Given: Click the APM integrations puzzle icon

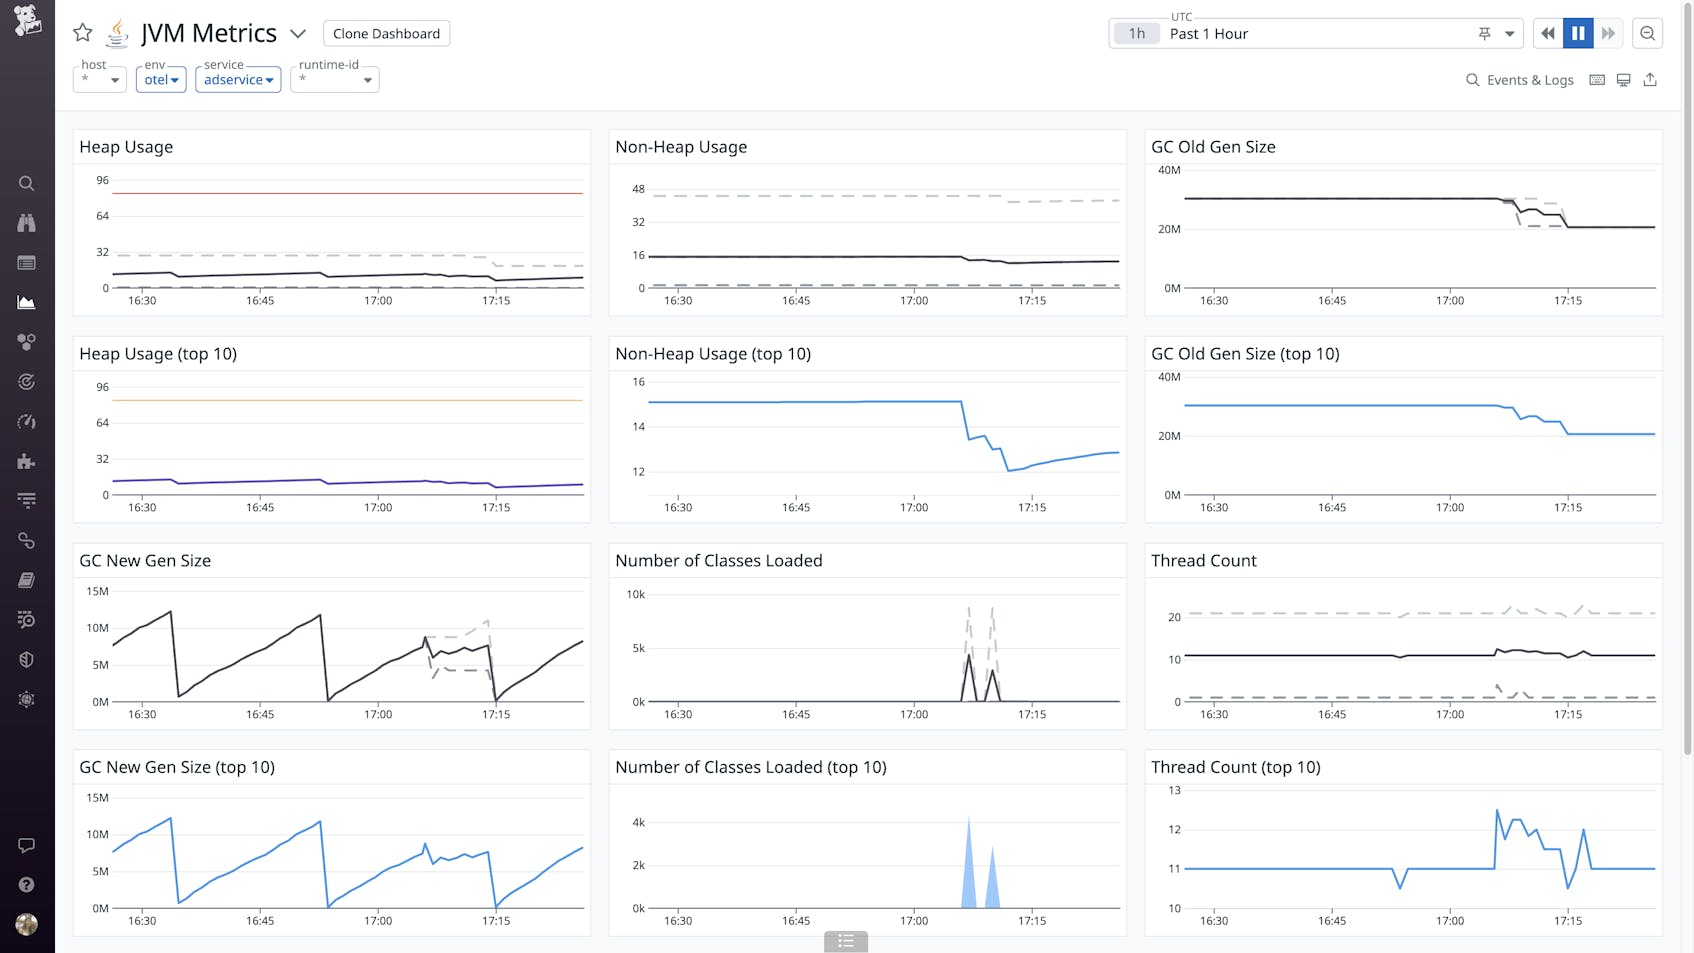Looking at the screenshot, I should click(x=27, y=461).
